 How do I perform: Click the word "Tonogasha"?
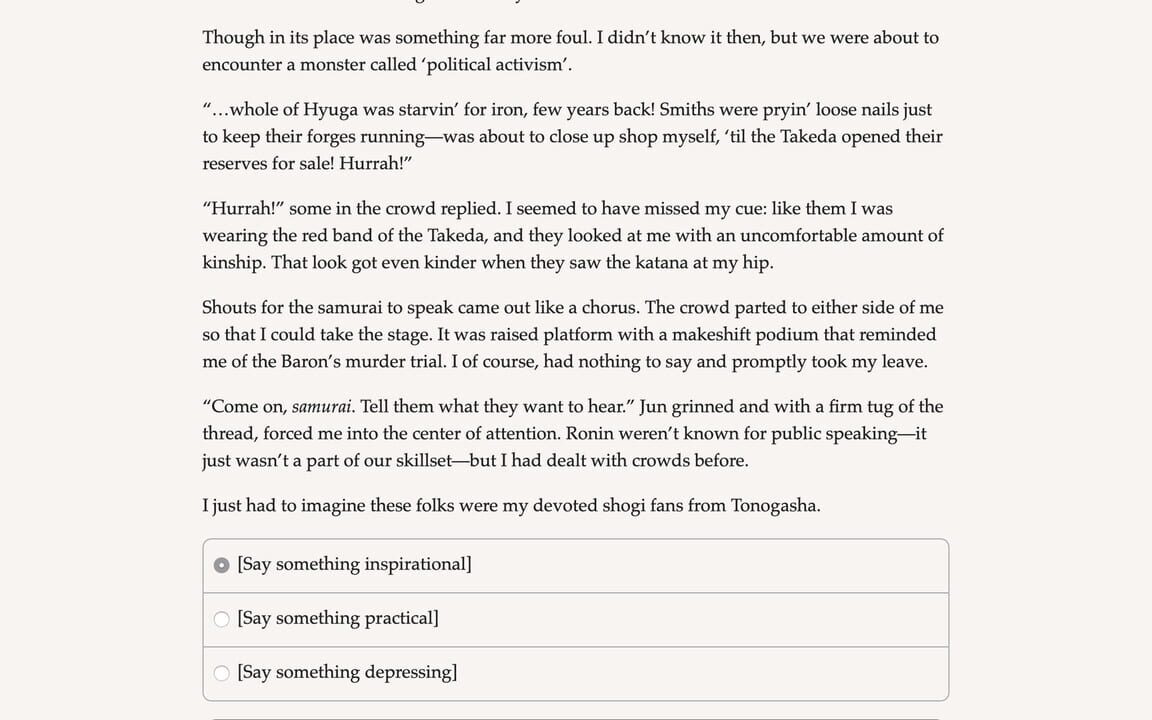coord(774,505)
